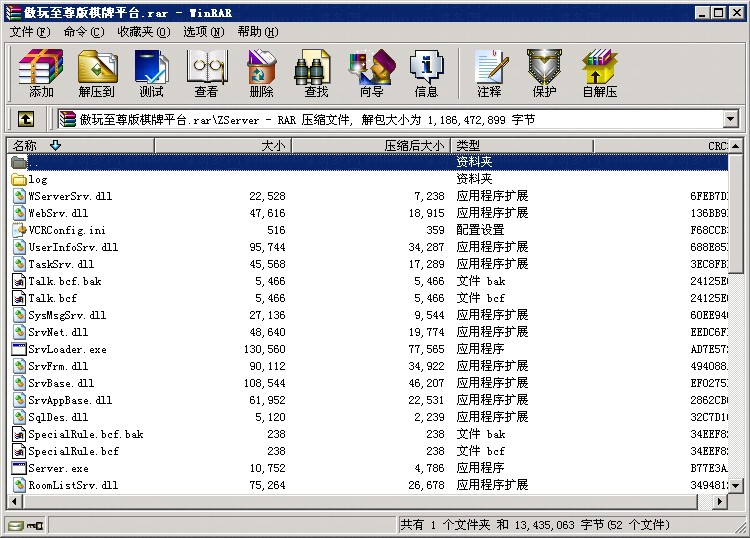The image size is (750, 538).
Task: Click the 添加 (Add) toolbar icon
Action: click(x=41, y=73)
